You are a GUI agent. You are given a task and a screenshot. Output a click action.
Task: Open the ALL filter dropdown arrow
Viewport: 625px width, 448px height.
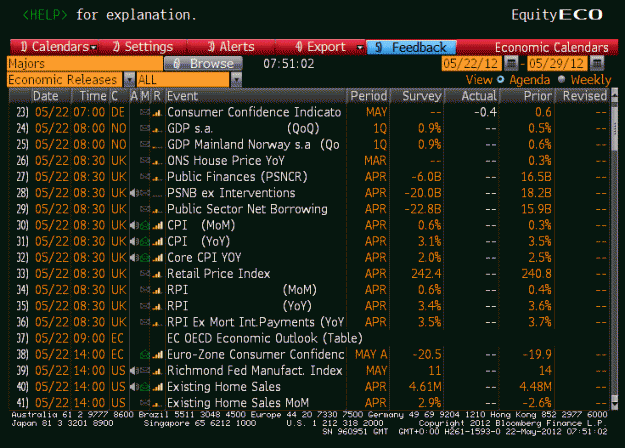click(236, 80)
